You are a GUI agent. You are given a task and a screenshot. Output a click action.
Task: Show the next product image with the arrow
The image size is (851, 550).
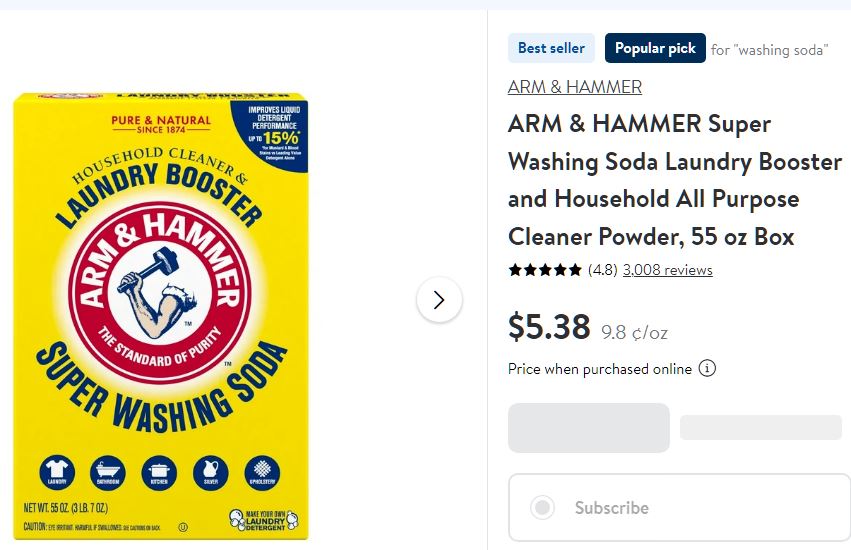439,300
